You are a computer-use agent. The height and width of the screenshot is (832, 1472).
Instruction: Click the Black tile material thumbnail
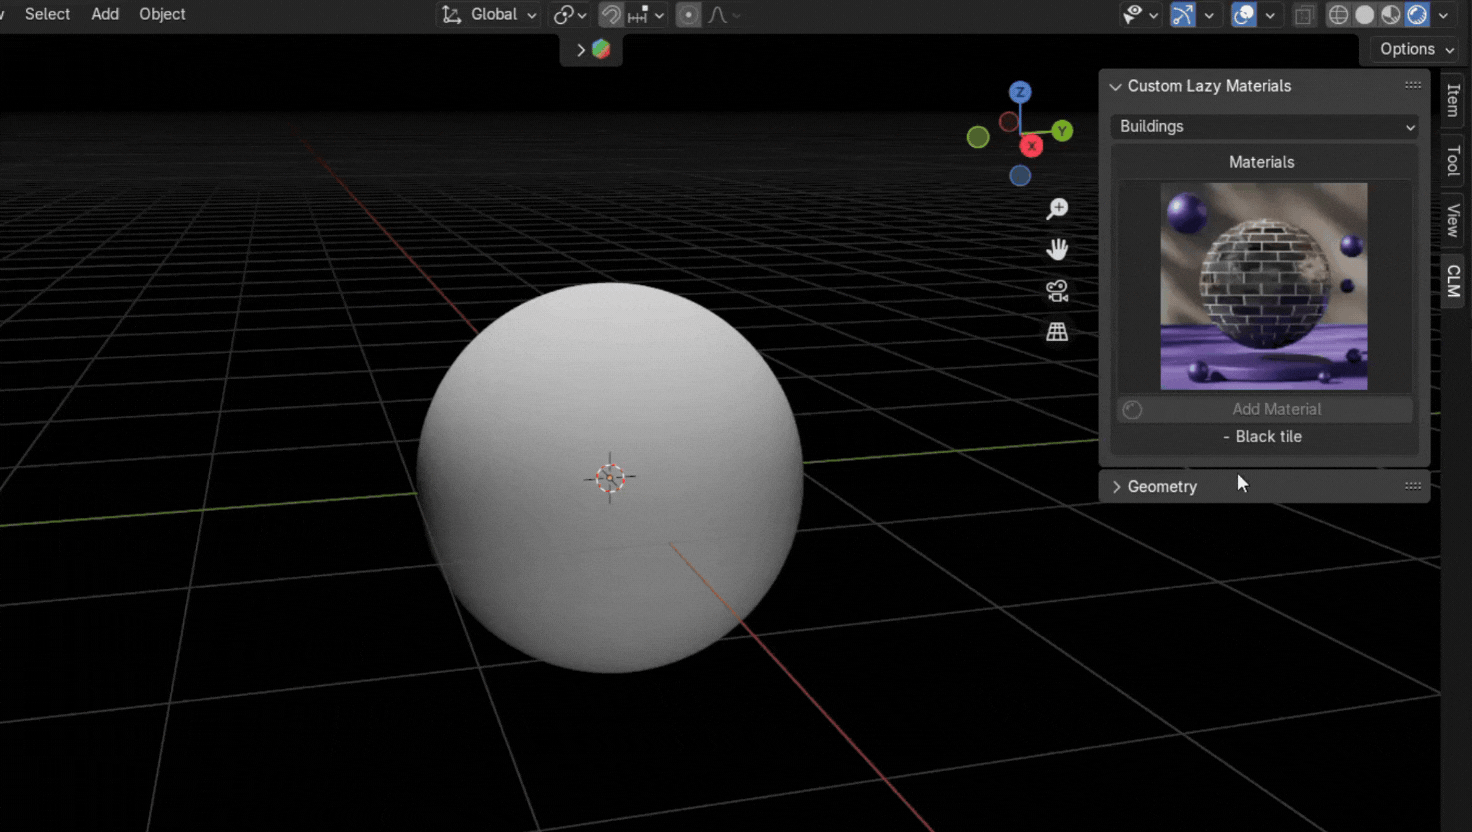tap(1263, 286)
